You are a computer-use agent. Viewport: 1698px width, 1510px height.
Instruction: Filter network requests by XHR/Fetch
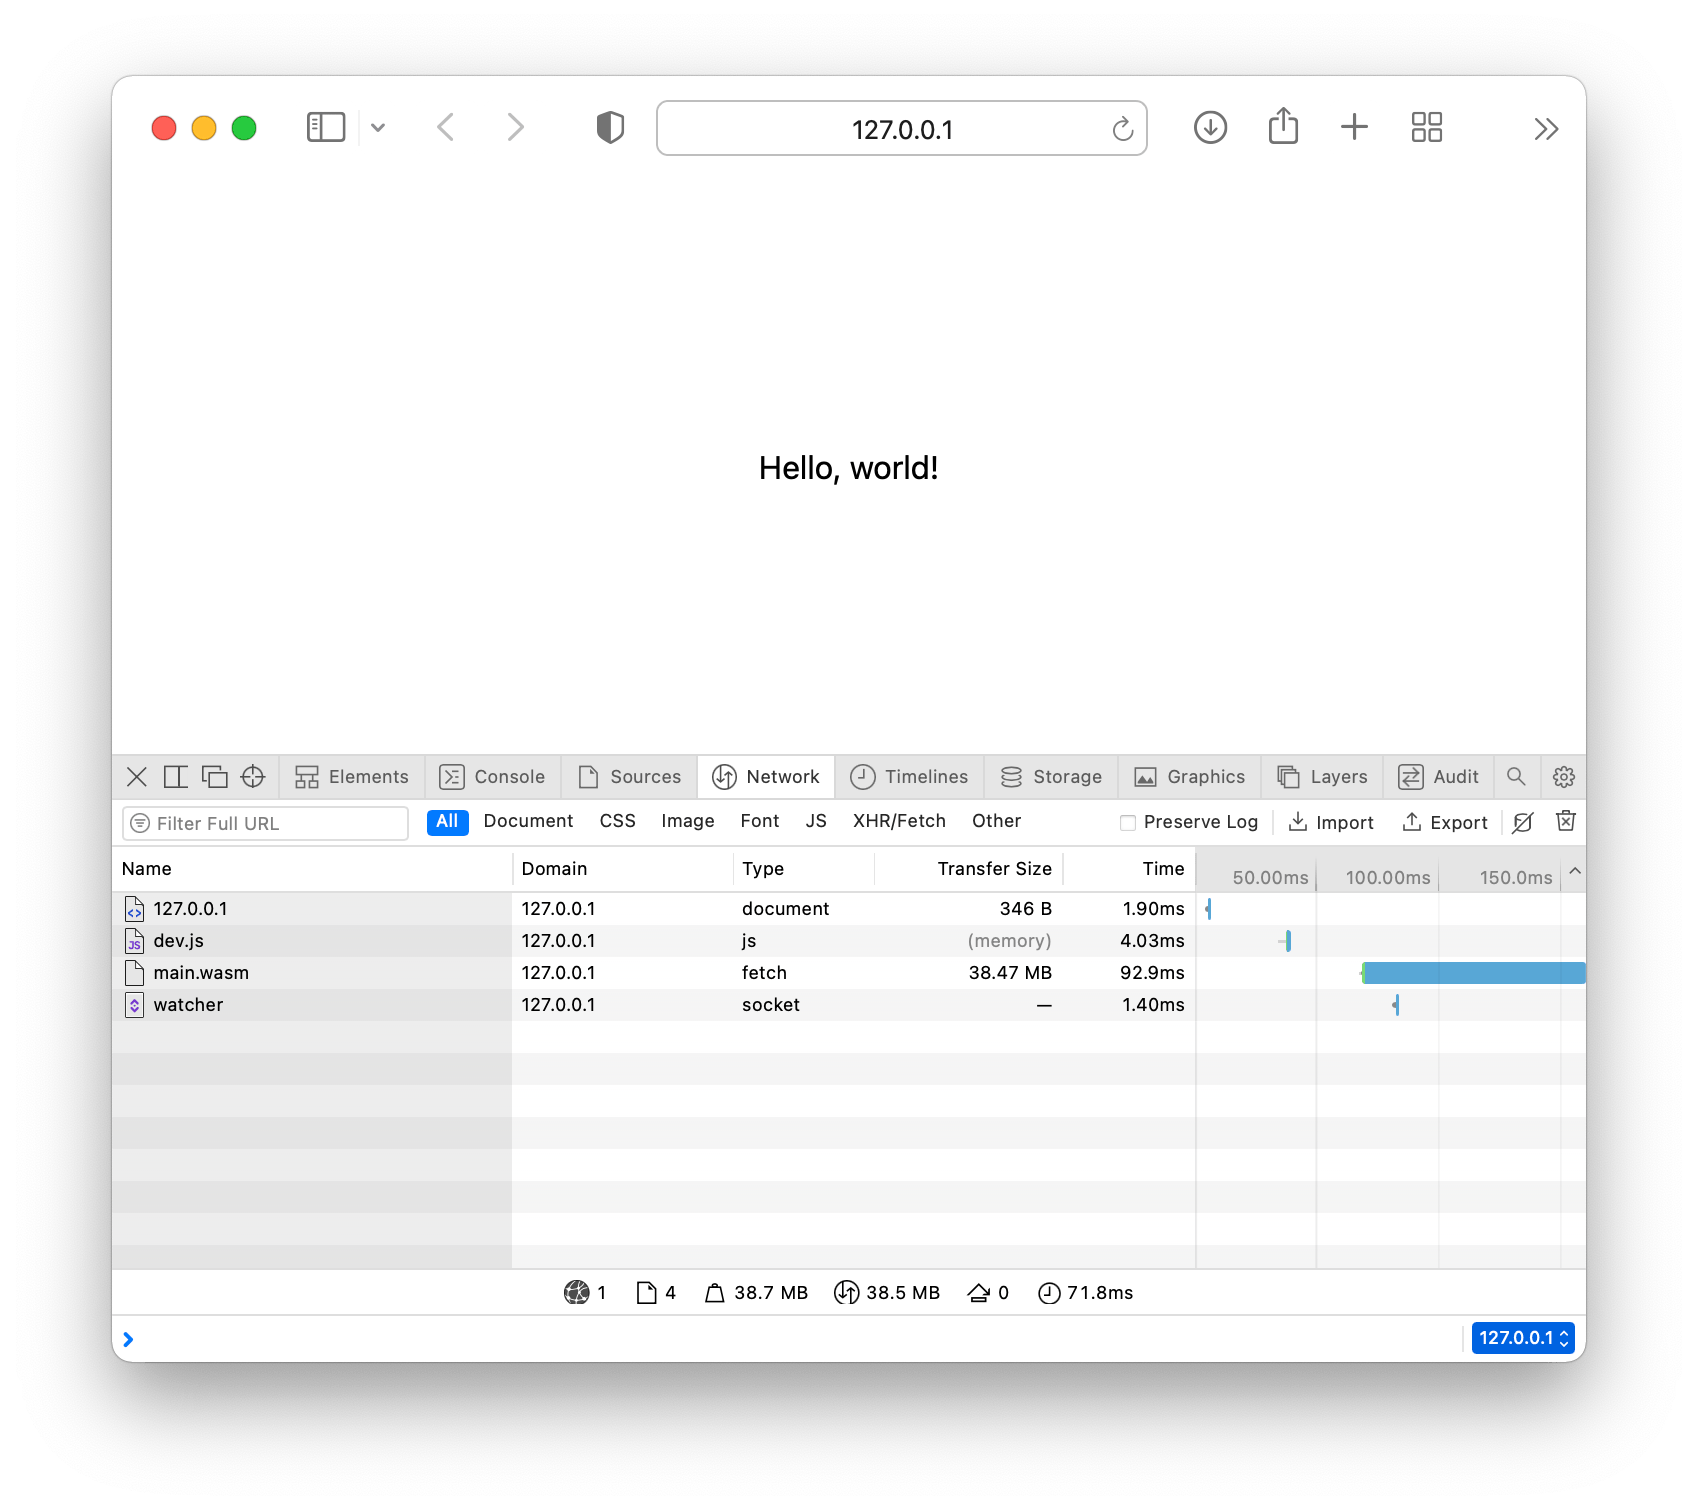click(899, 821)
